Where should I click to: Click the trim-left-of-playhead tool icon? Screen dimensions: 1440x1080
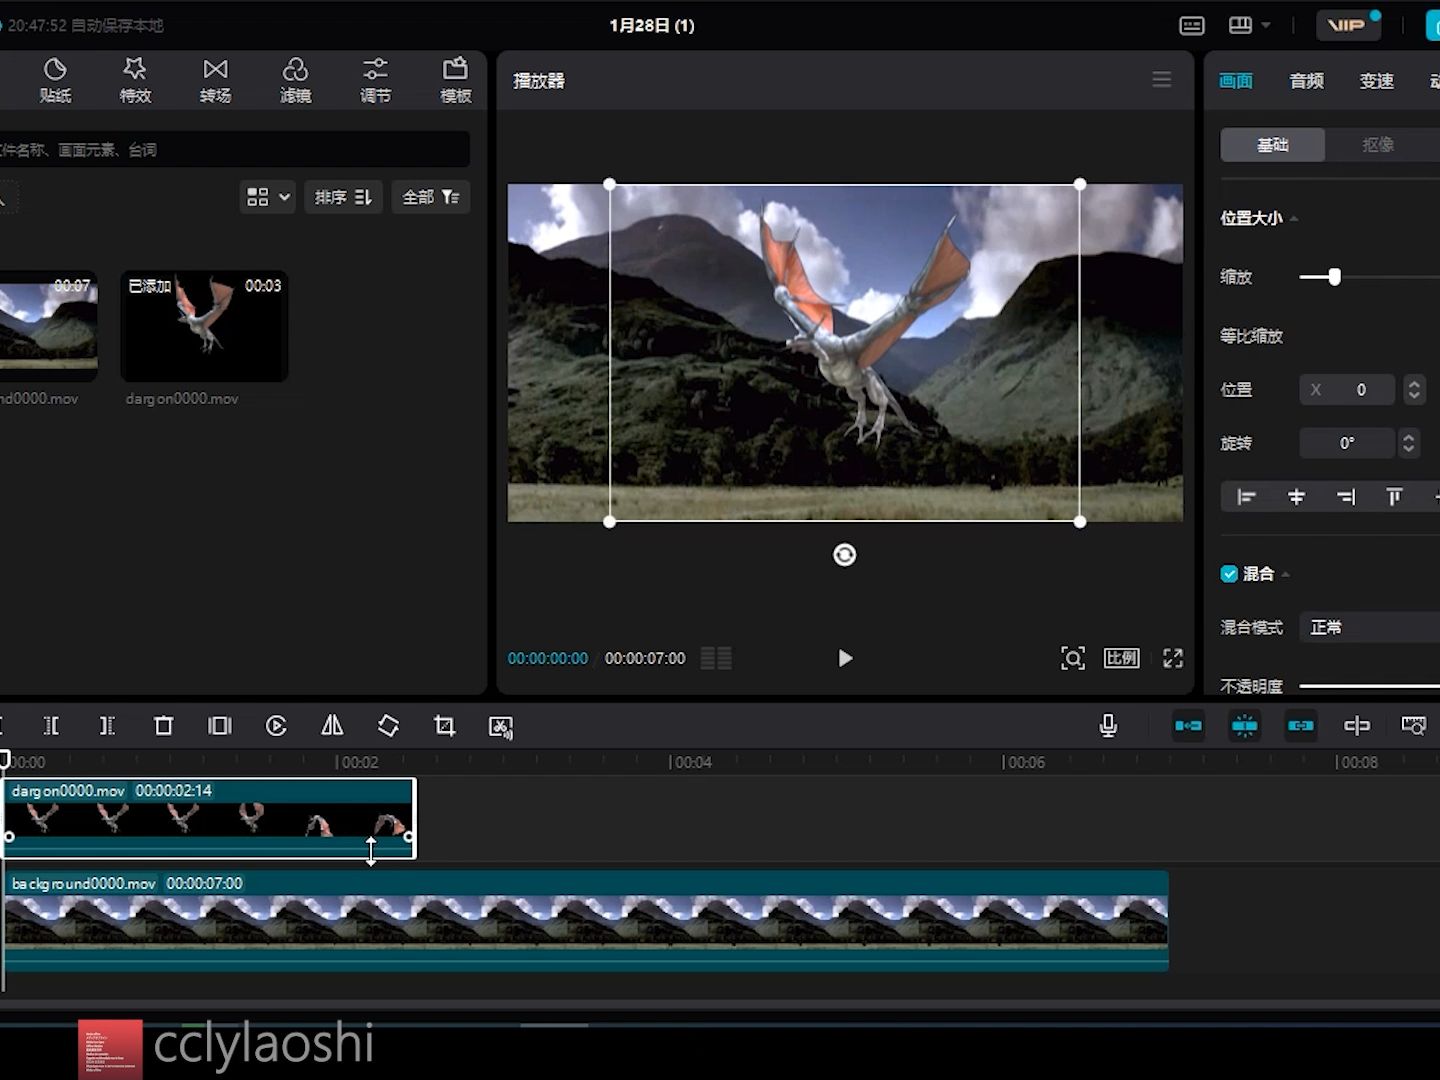[51, 726]
